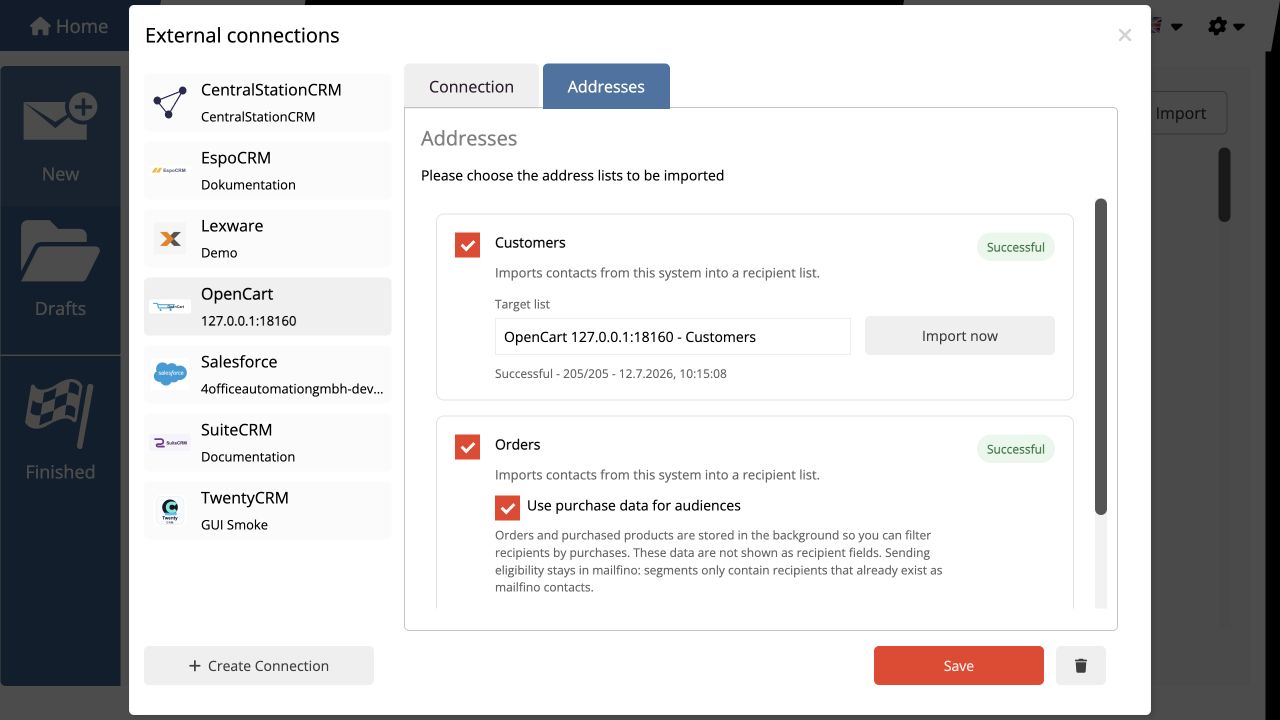This screenshot has height=720, width=1280.
Task: Uncheck the Customers address list checkbox
Action: pyautogui.click(x=467, y=244)
